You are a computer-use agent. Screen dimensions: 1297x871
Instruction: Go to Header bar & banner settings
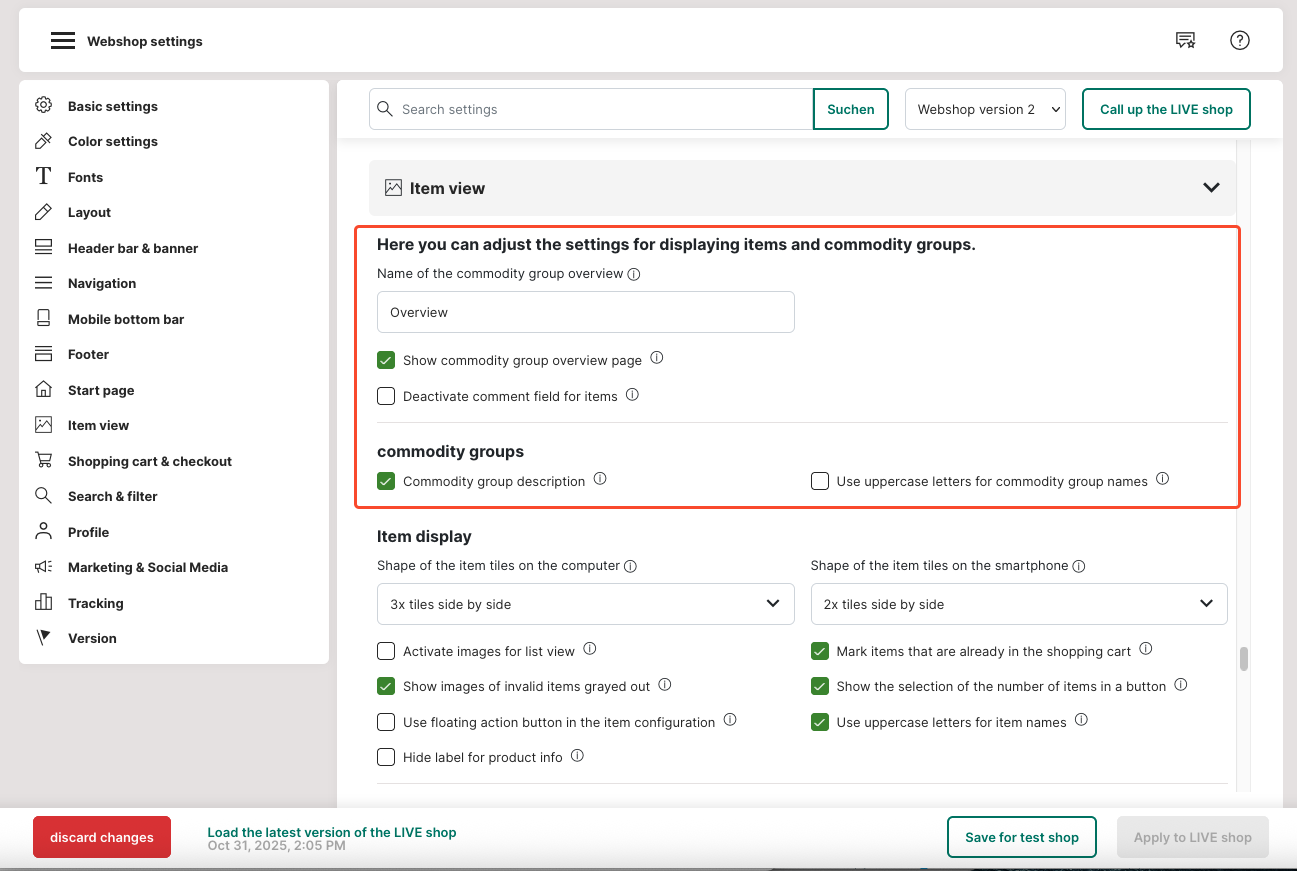133,248
